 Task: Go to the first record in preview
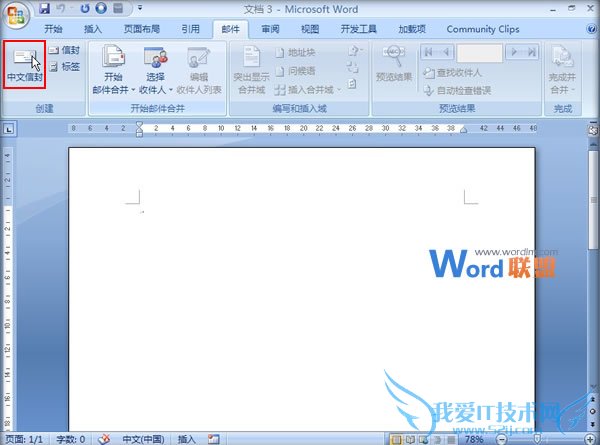click(x=429, y=52)
